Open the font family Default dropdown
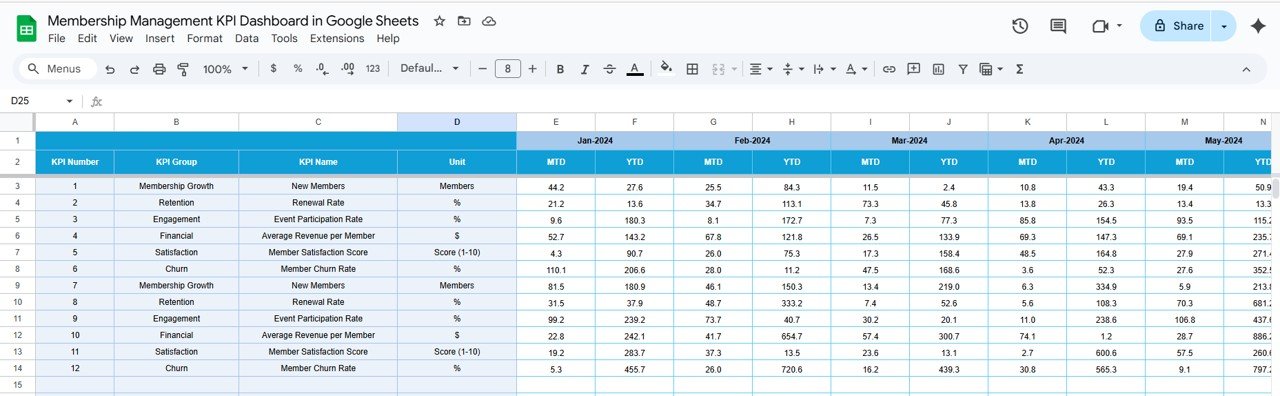1280x396 pixels. 430,69
